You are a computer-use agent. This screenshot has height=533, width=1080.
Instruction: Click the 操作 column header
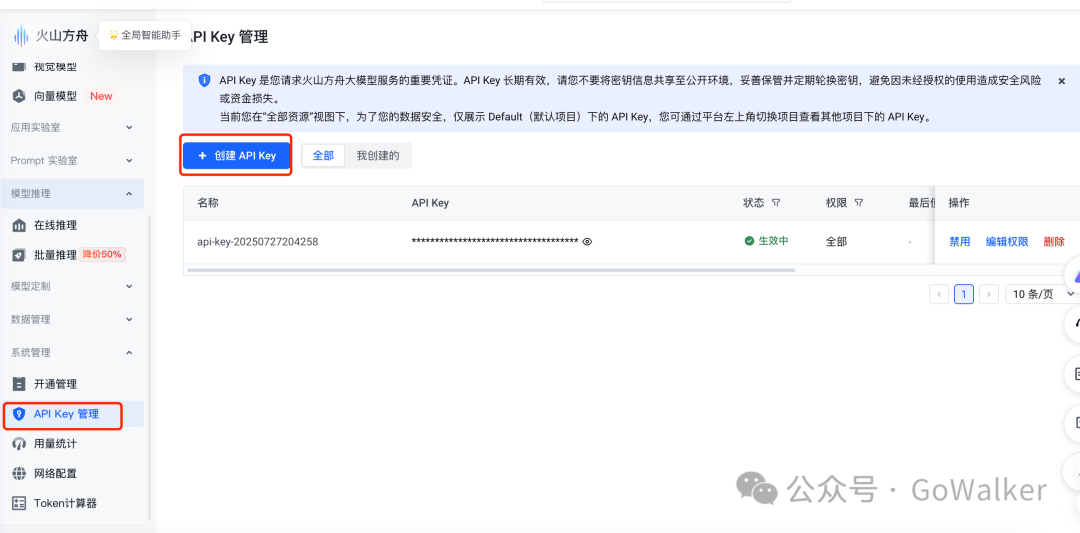pos(959,203)
